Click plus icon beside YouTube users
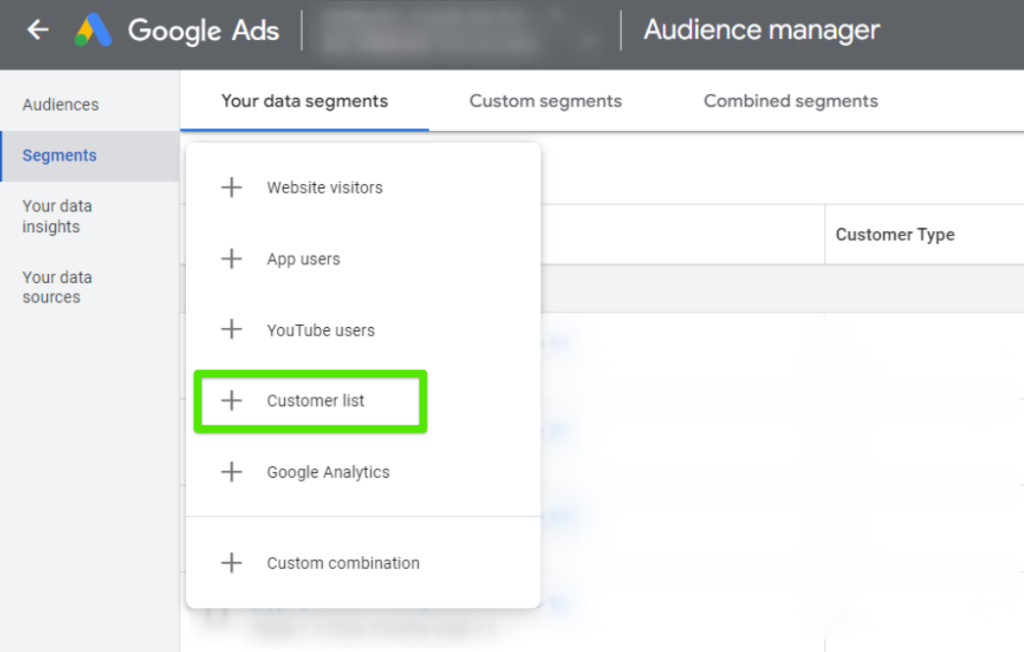The width and height of the screenshot is (1024, 652). pos(231,329)
